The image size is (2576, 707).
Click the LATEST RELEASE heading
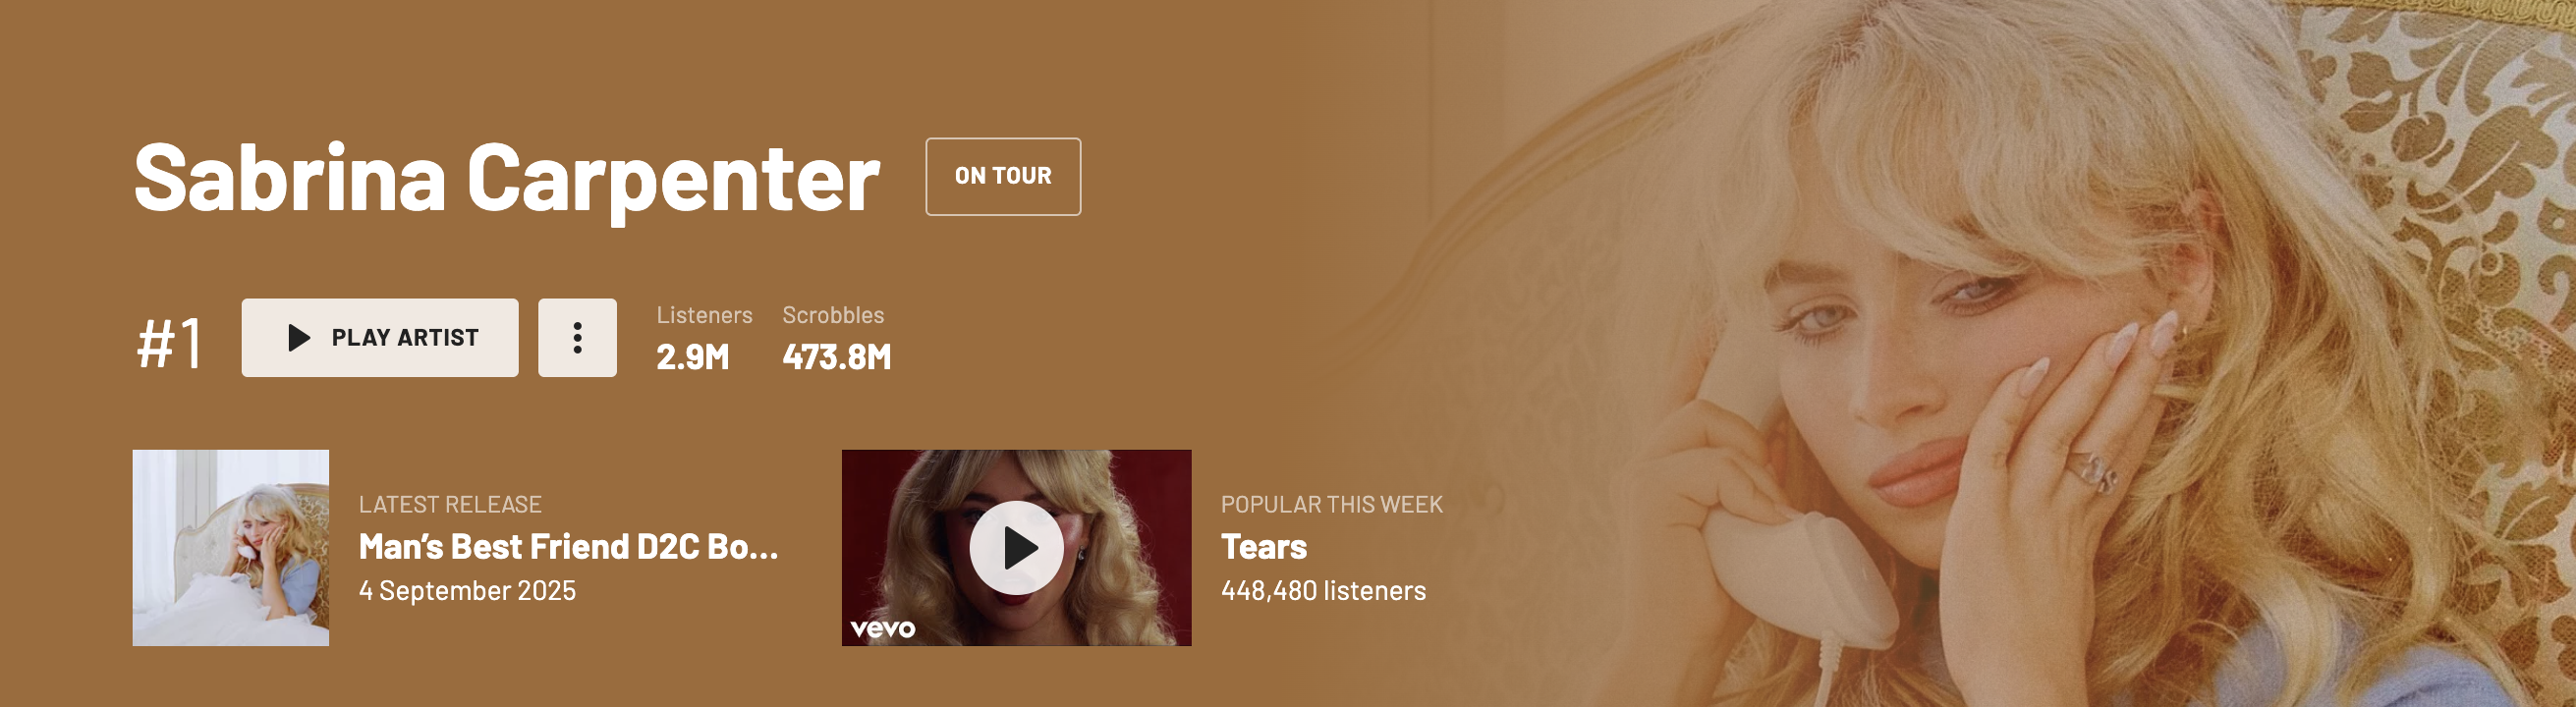click(450, 505)
